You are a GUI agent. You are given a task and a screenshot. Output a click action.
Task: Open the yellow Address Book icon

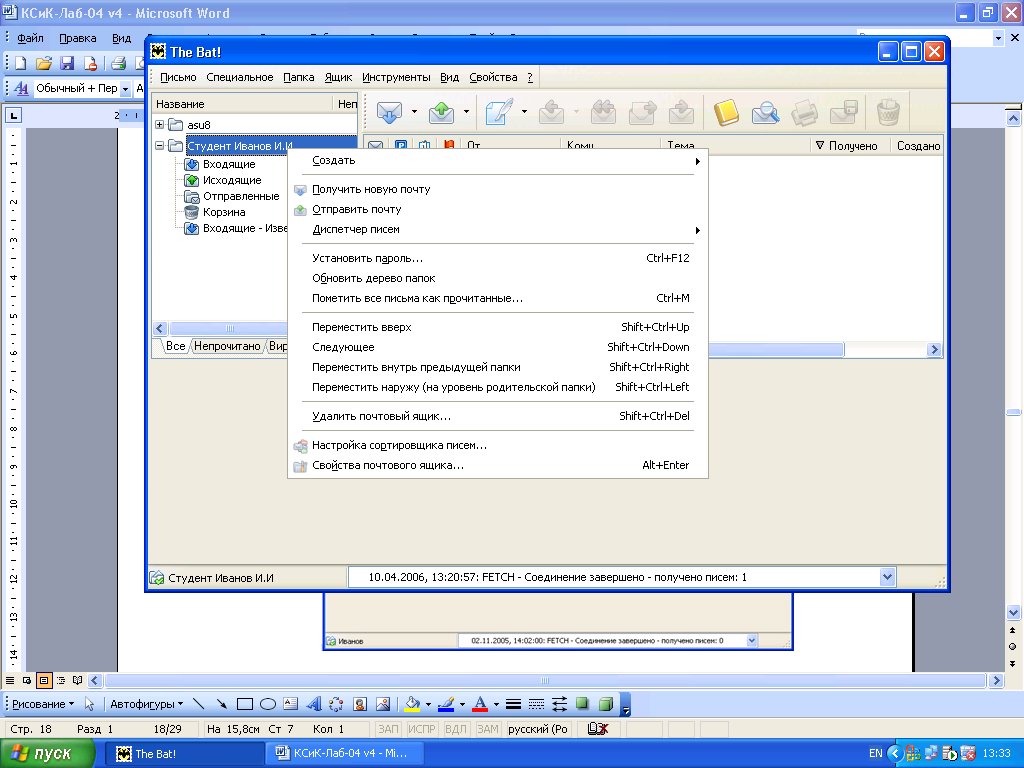point(726,112)
